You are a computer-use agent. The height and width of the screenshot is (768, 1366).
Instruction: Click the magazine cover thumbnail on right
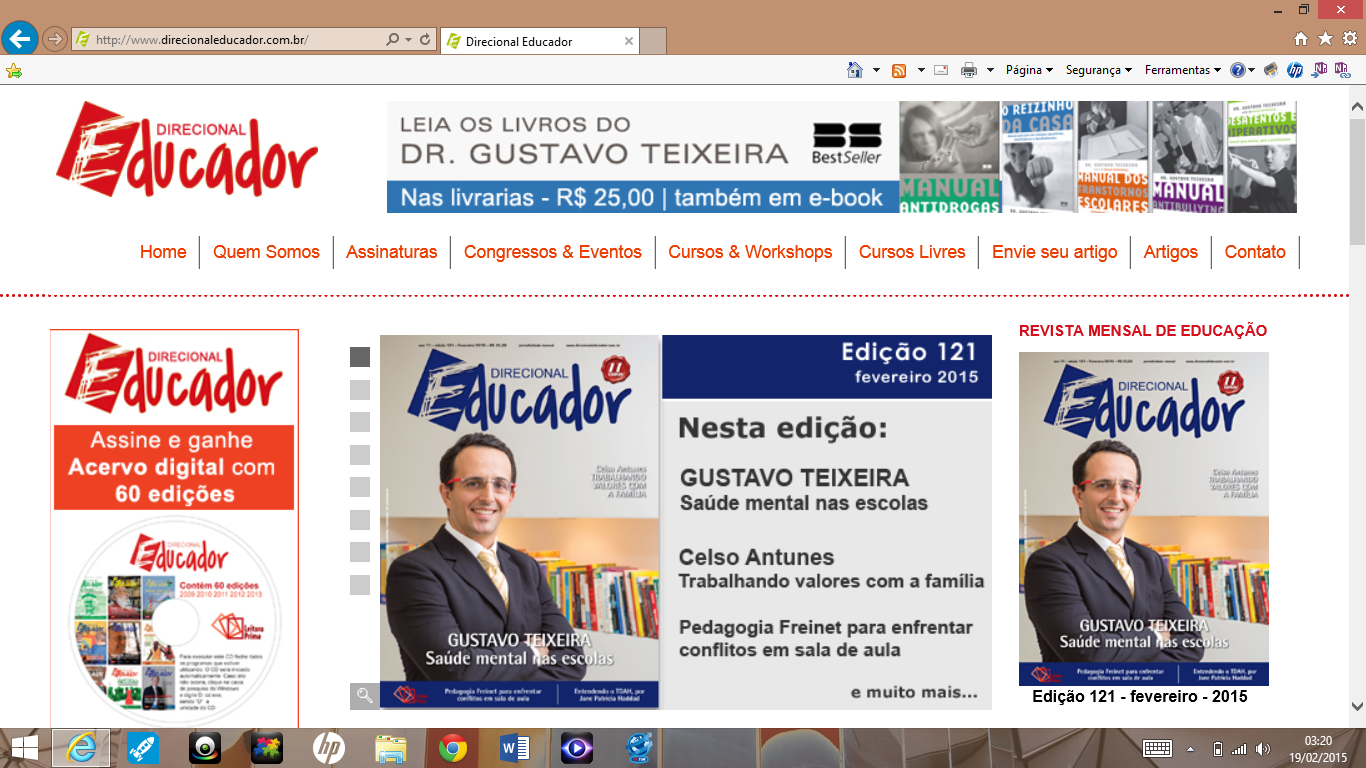tap(1144, 519)
